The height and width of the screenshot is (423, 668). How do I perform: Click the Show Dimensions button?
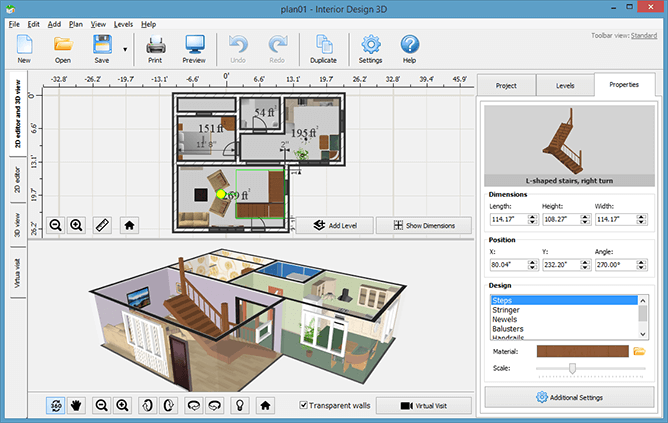[x=424, y=225]
